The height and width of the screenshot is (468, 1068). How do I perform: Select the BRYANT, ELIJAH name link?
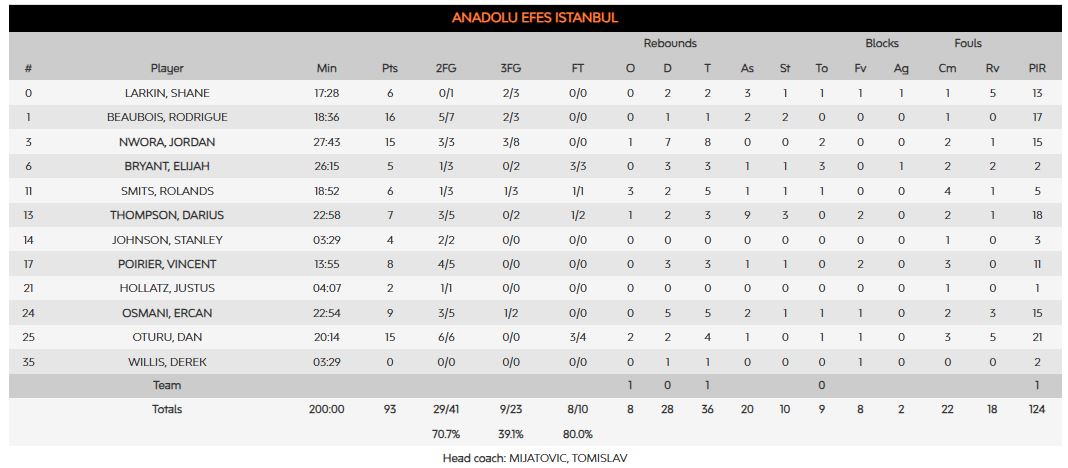pyautogui.click(x=167, y=166)
